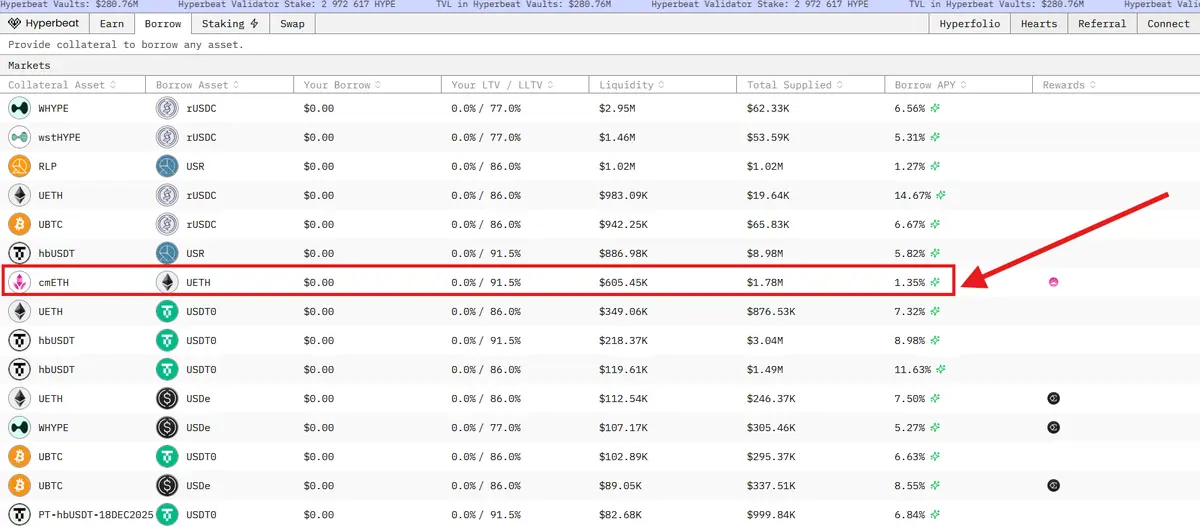This screenshot has width=1200, height=527.
Task: Click the rewards icon in the 5.27% APY row
Action: click(x=1053, y=428)
